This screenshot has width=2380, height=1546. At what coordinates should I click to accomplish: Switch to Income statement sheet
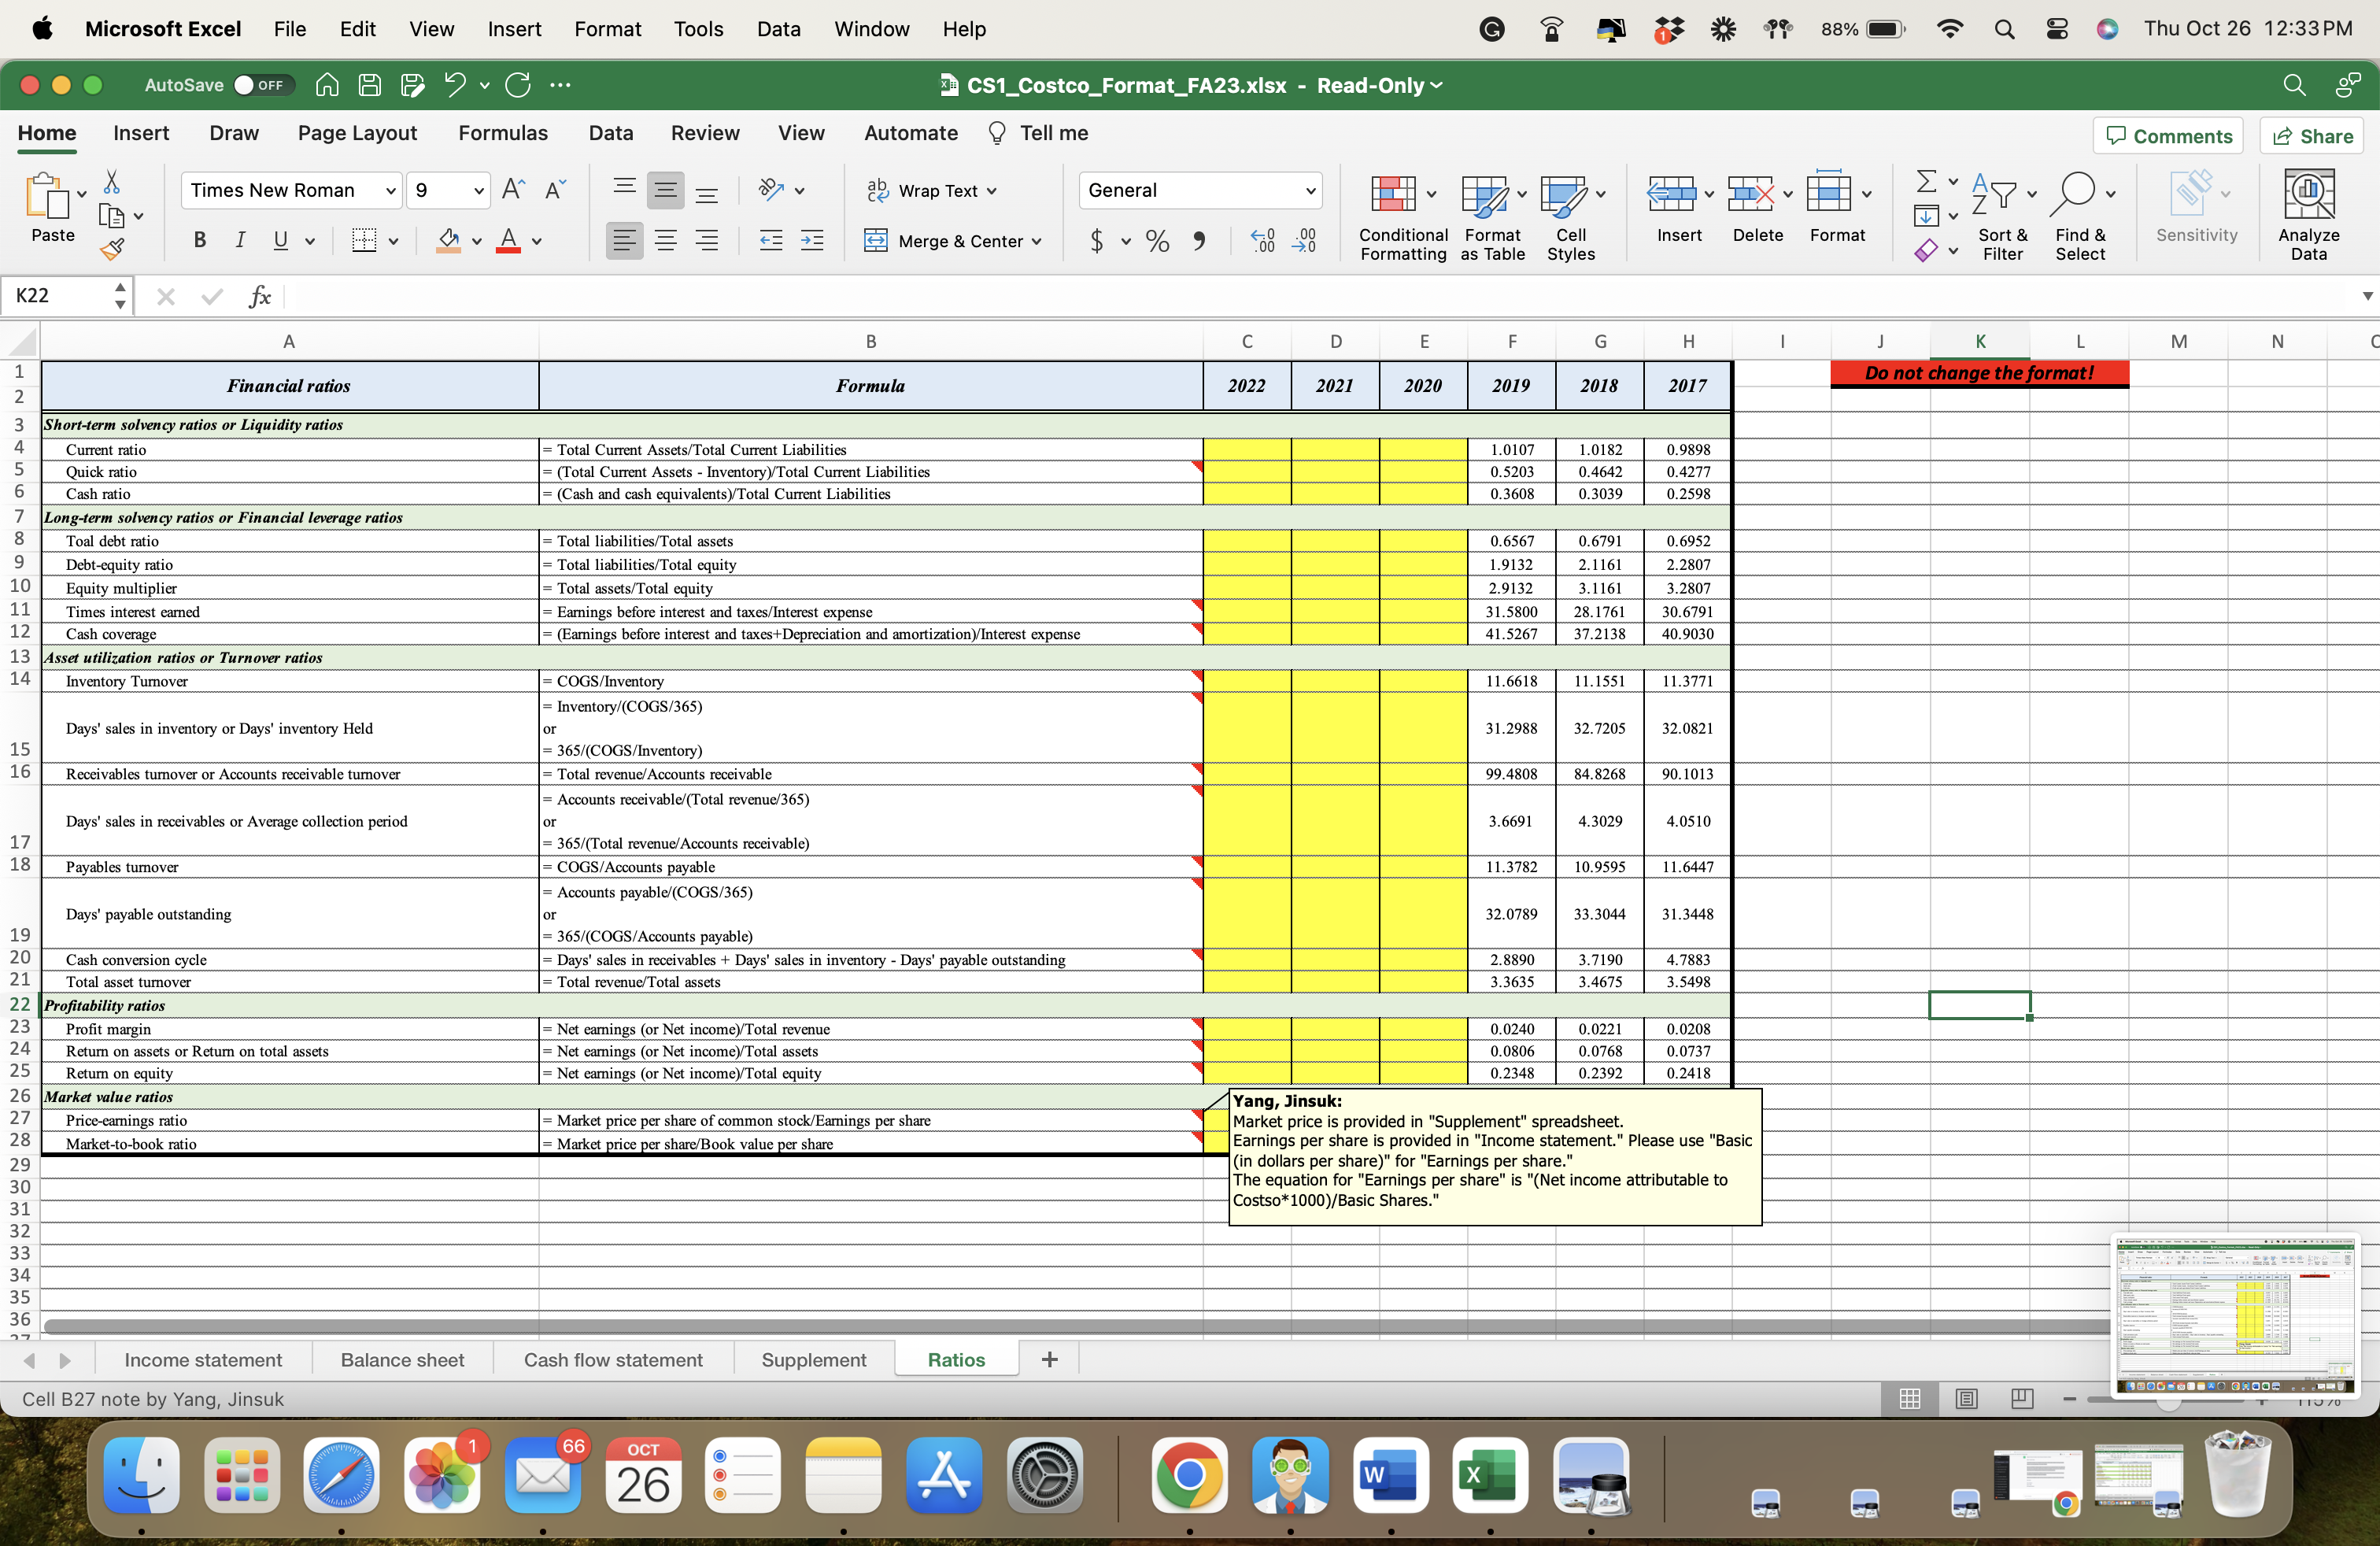[203, 1360]
